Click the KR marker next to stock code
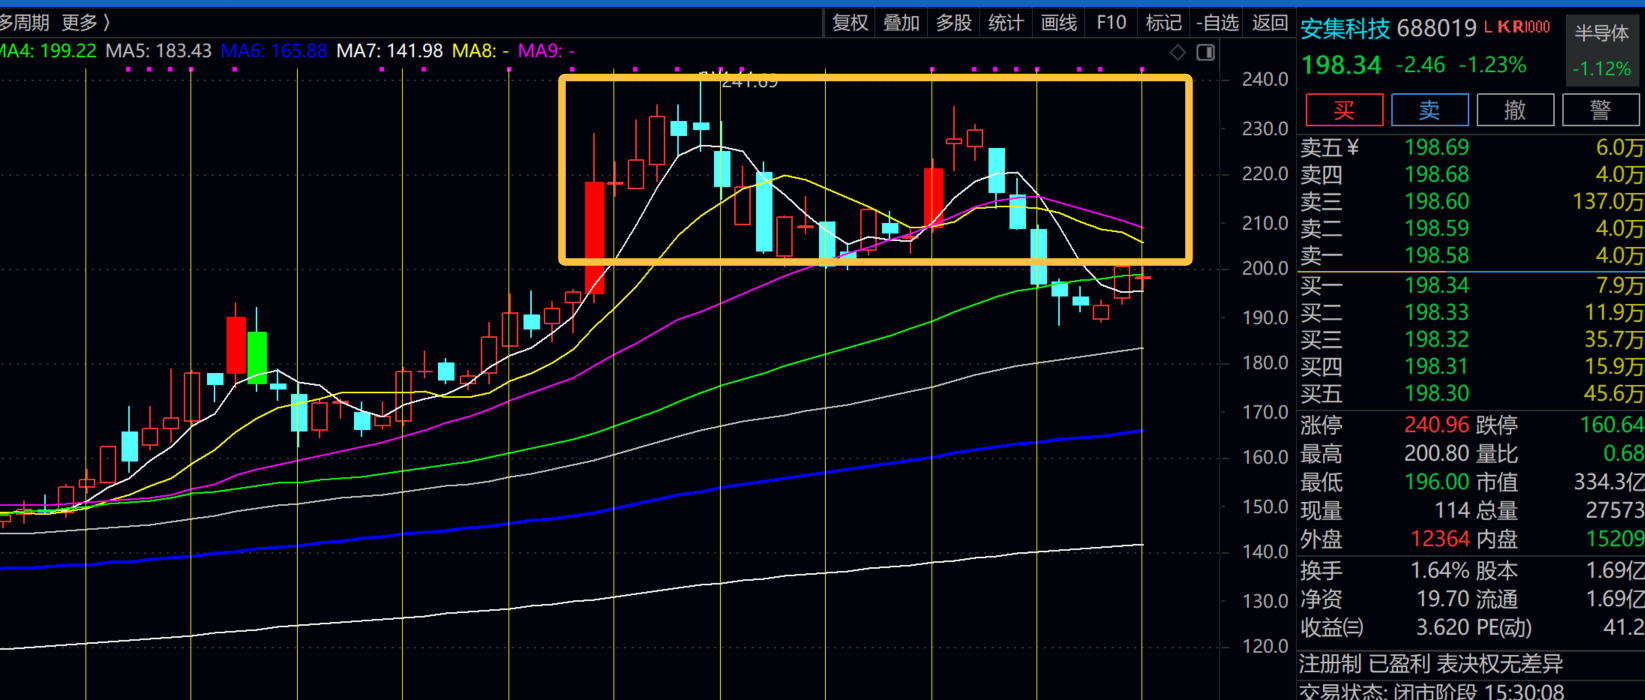This screenshot has height=700, width=1645. [x=1511, y=27]
